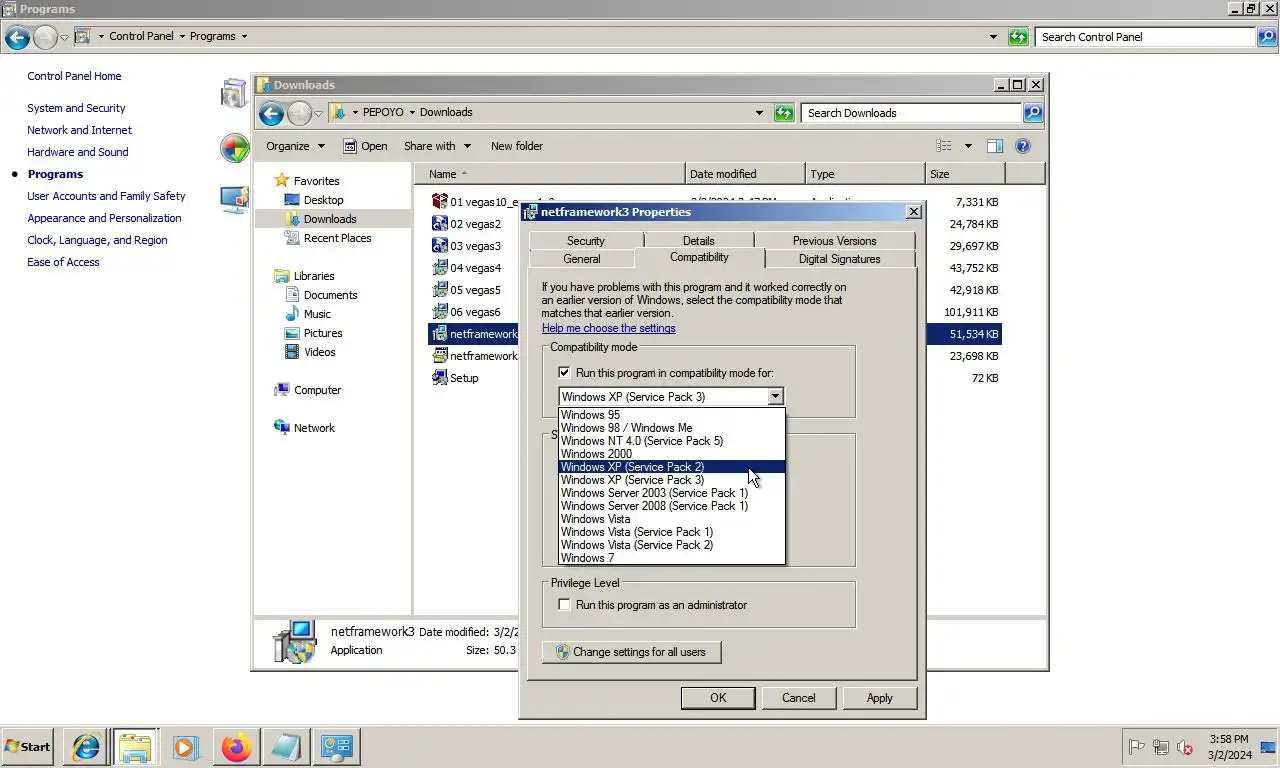Select Windows Vista (Service Pack 2)
Image resolution: width=1280 pixels, height=768 pixels.
[672, 545]
